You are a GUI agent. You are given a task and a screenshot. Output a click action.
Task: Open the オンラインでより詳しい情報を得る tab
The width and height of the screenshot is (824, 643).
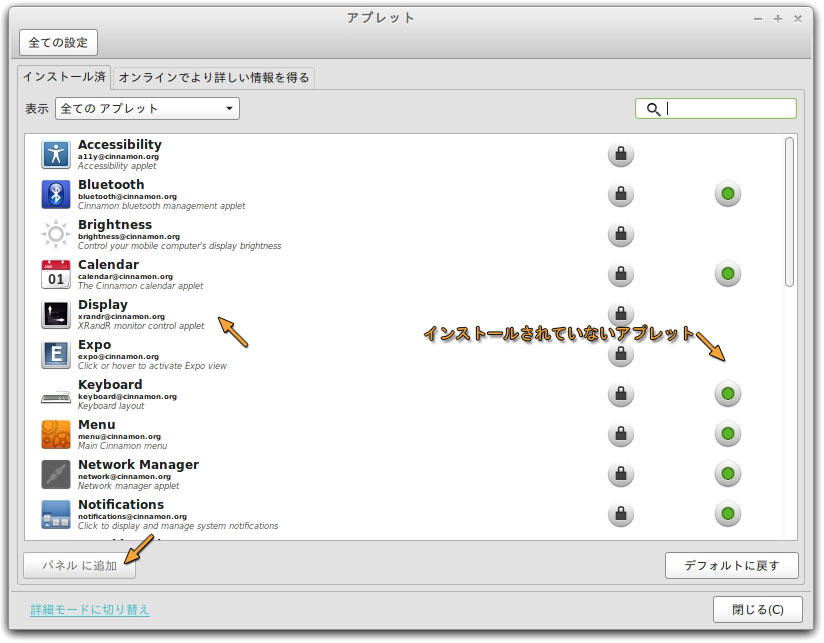[214, 77]
